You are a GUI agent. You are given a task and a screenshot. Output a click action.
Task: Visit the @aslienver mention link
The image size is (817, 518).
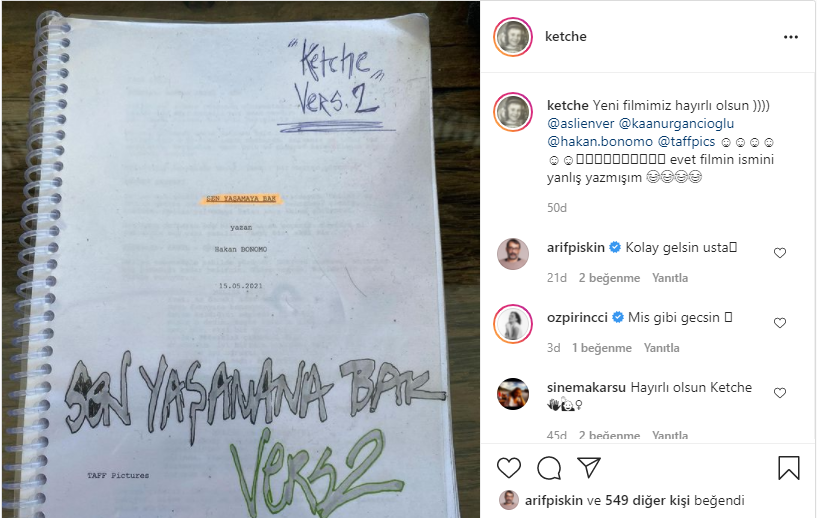(581, 124)
